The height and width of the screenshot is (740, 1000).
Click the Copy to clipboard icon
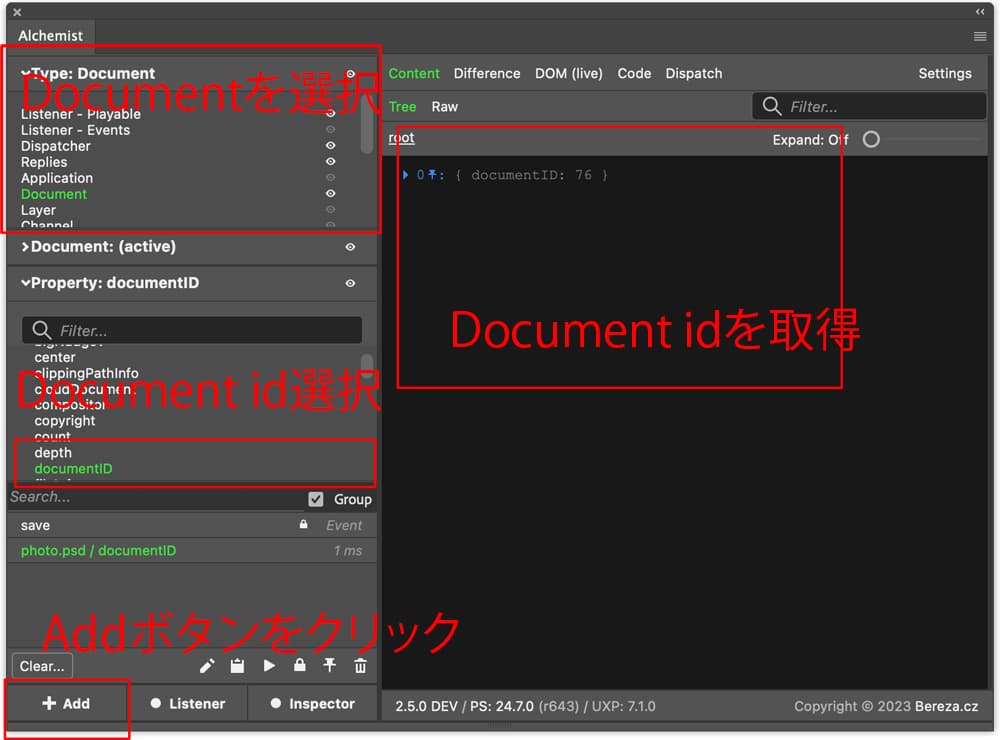[x=237, y=665]
